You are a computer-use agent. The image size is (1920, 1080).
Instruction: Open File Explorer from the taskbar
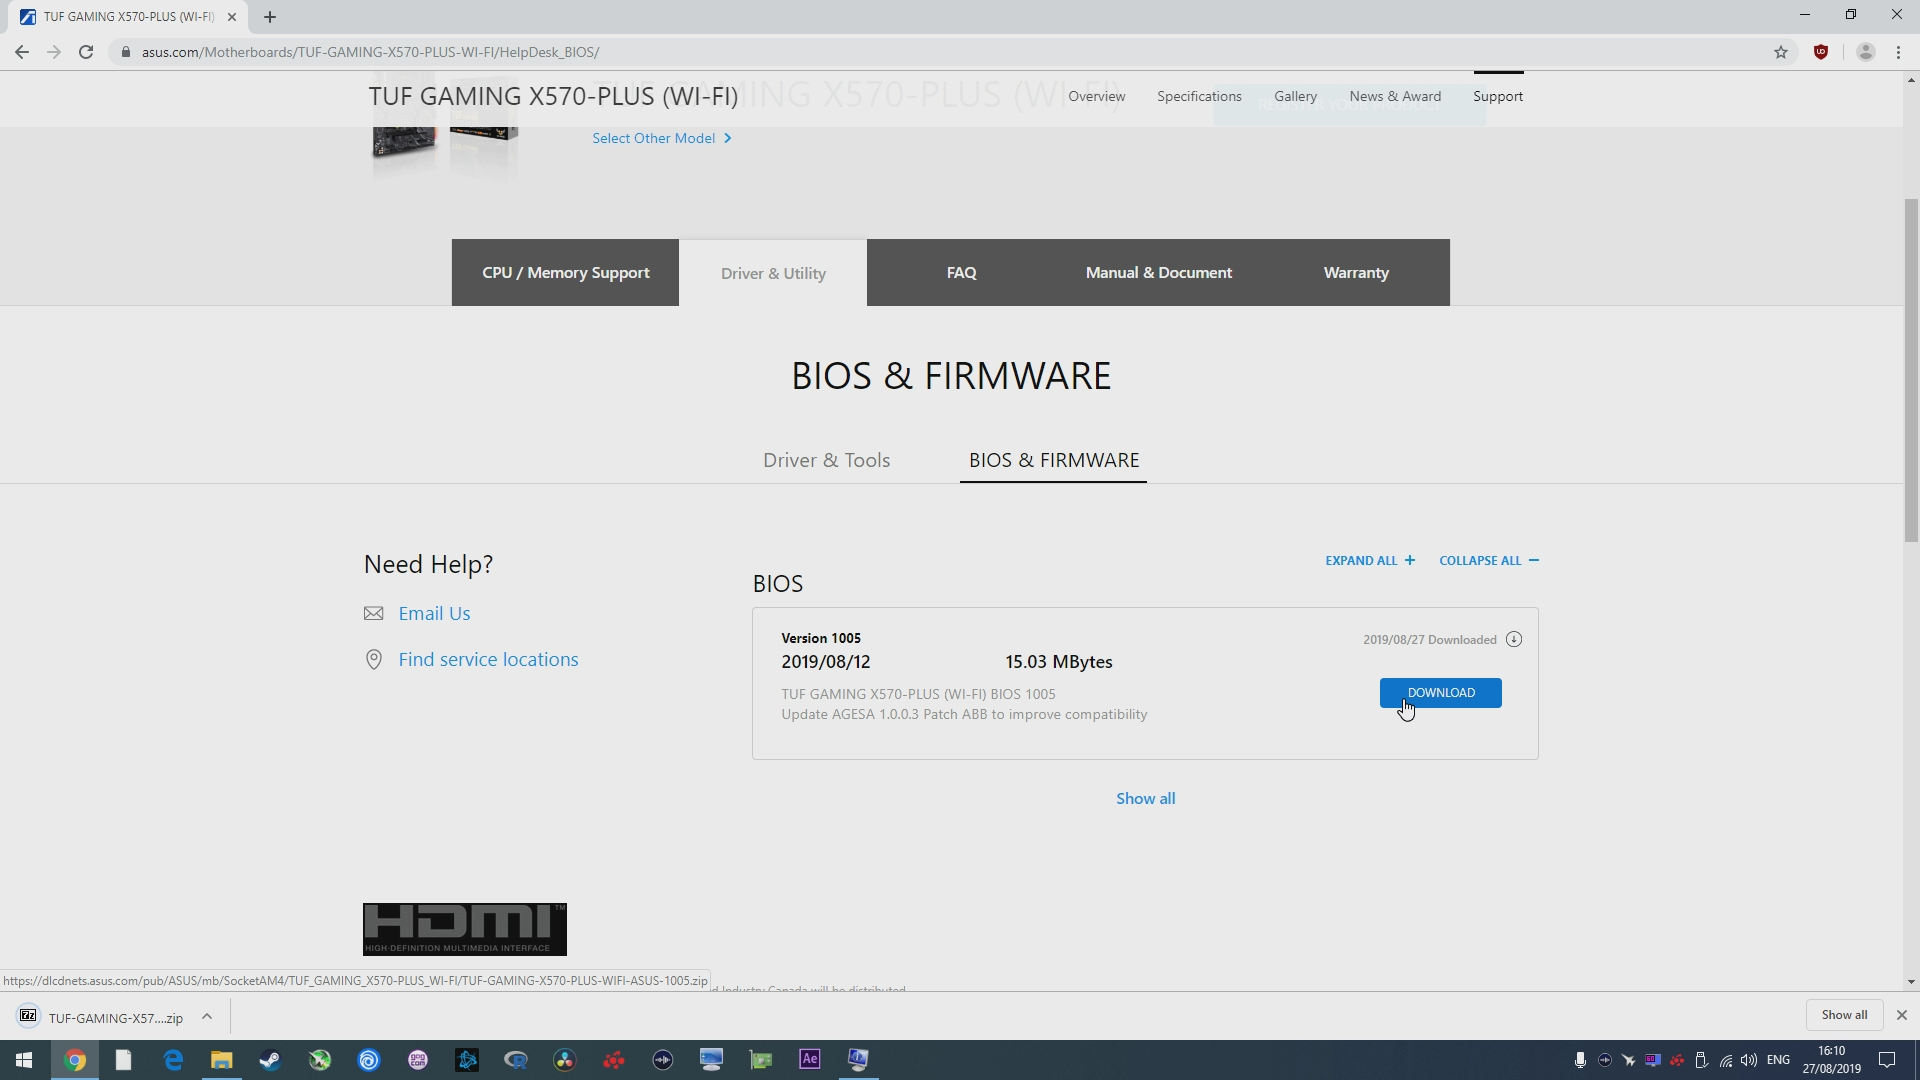coord(221,1060)
